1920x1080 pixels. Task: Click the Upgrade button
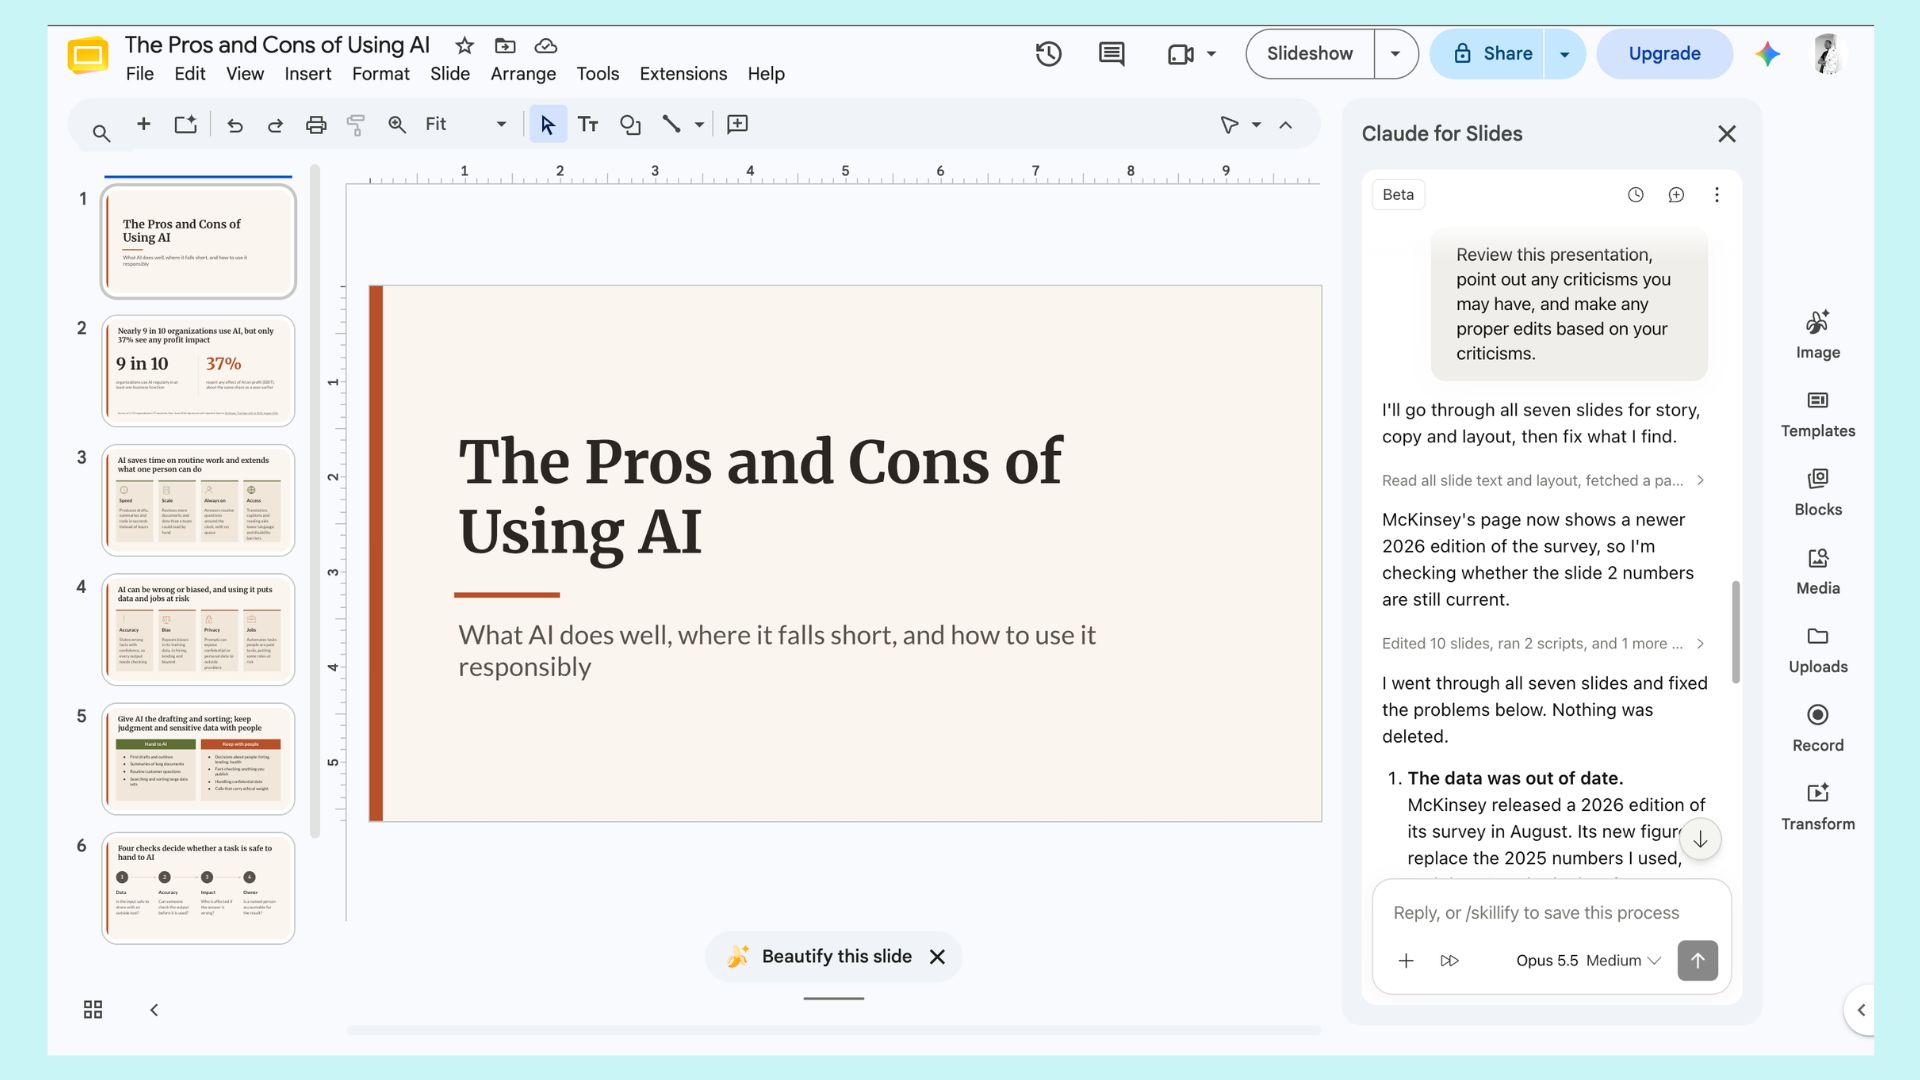tap(1664, 54)
